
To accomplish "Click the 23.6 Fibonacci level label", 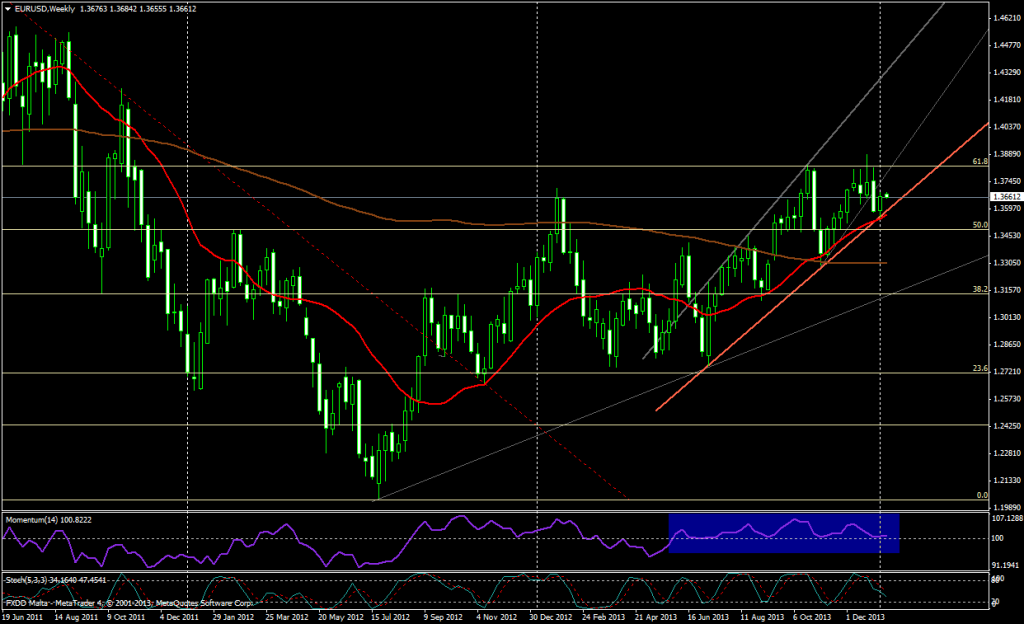I will [980, 368].
